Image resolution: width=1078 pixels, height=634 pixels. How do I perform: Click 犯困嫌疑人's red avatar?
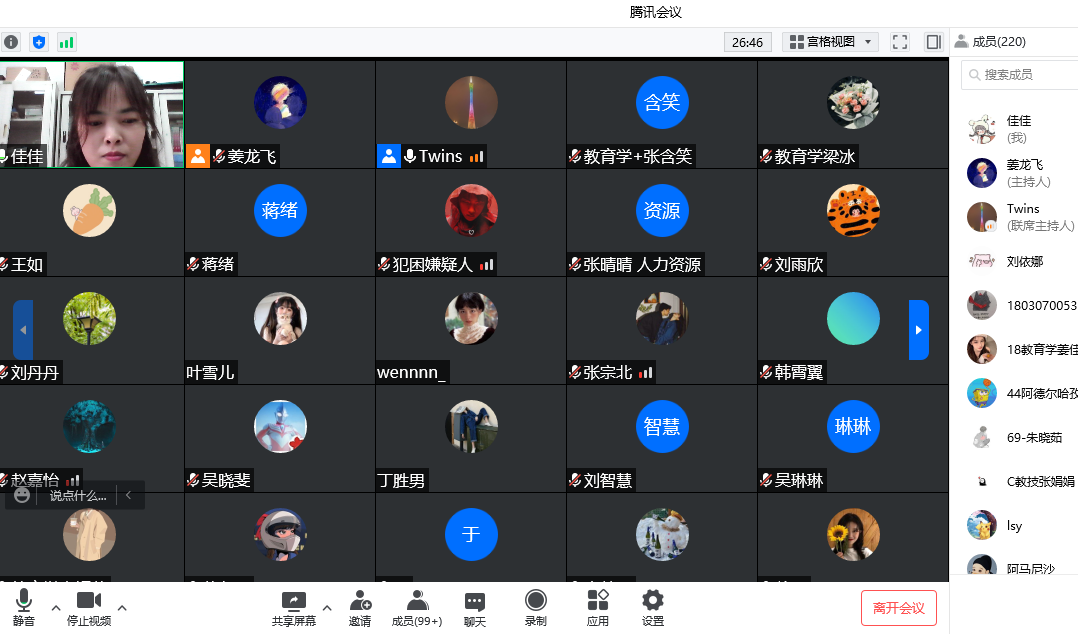(471, 210)
